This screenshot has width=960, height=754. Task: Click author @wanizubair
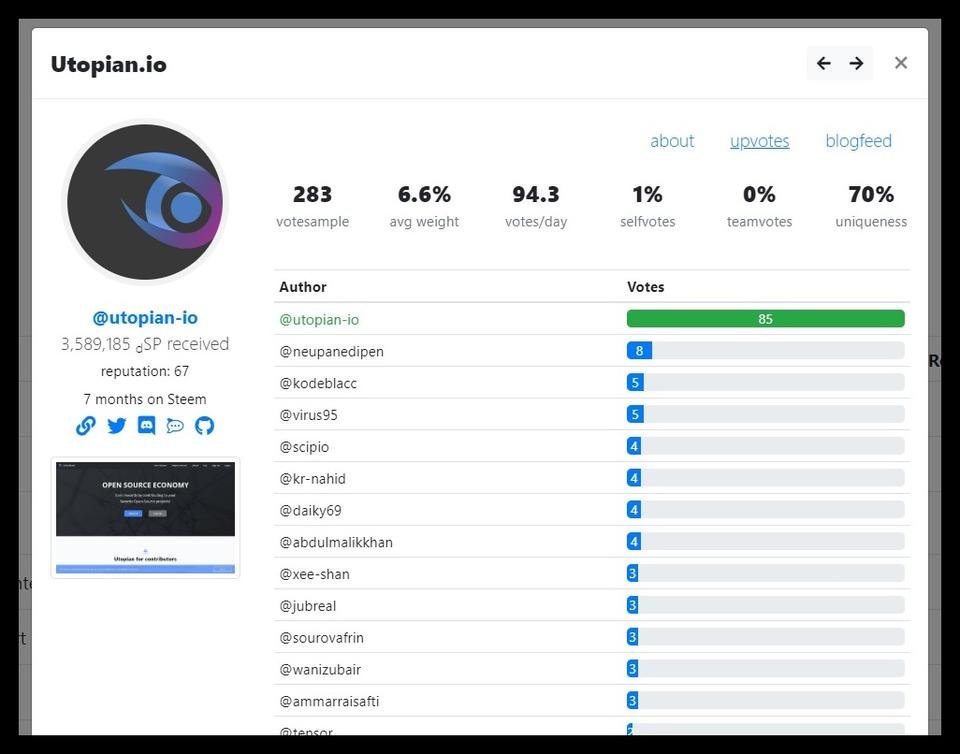click(x=320, y=670)
